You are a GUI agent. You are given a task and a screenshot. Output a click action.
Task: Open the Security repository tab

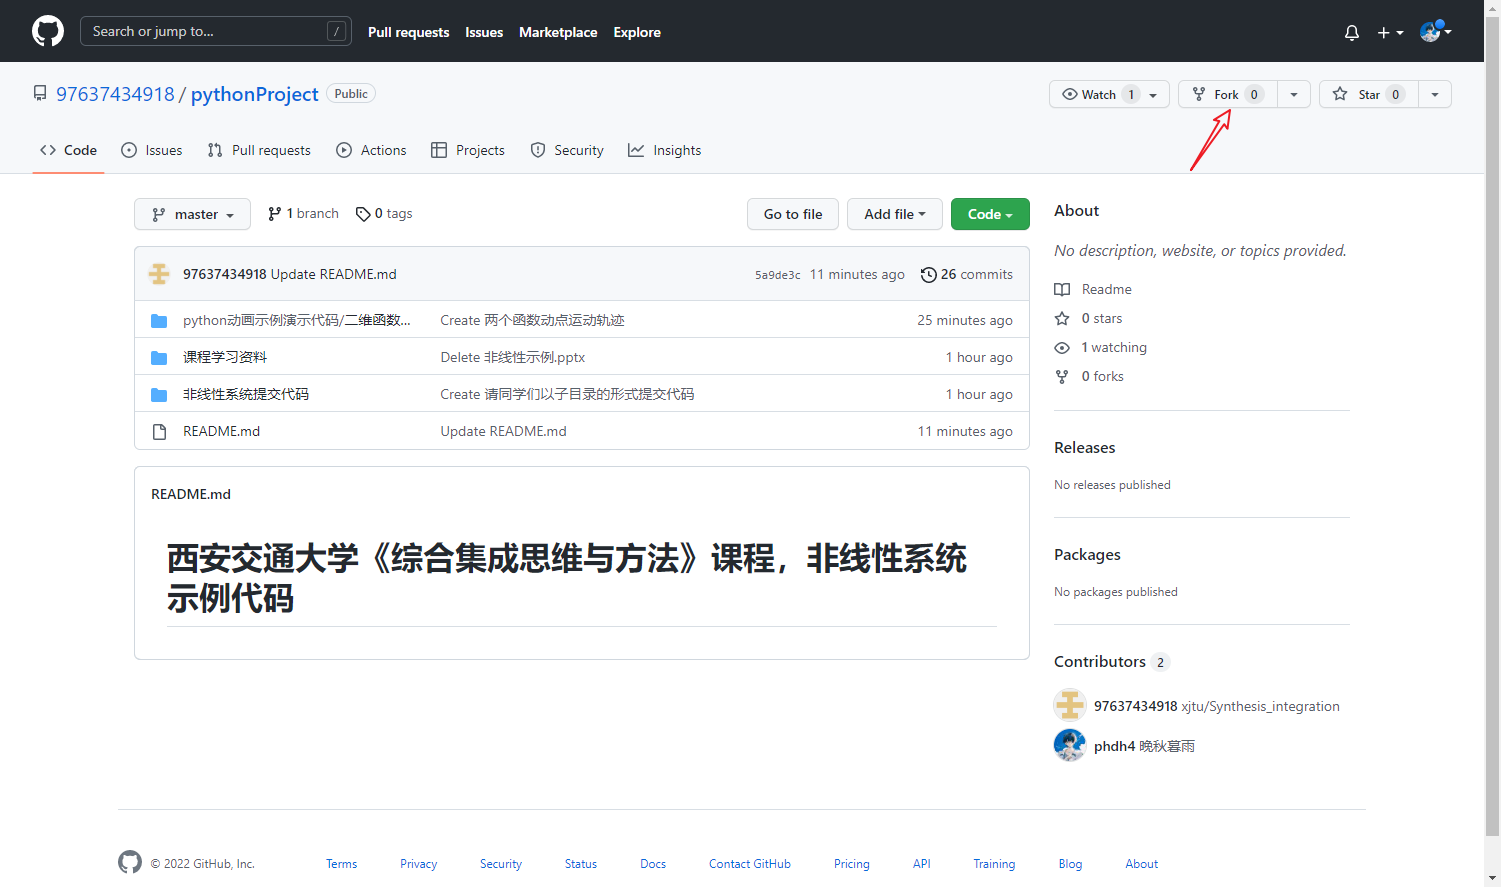coord(567,150)
